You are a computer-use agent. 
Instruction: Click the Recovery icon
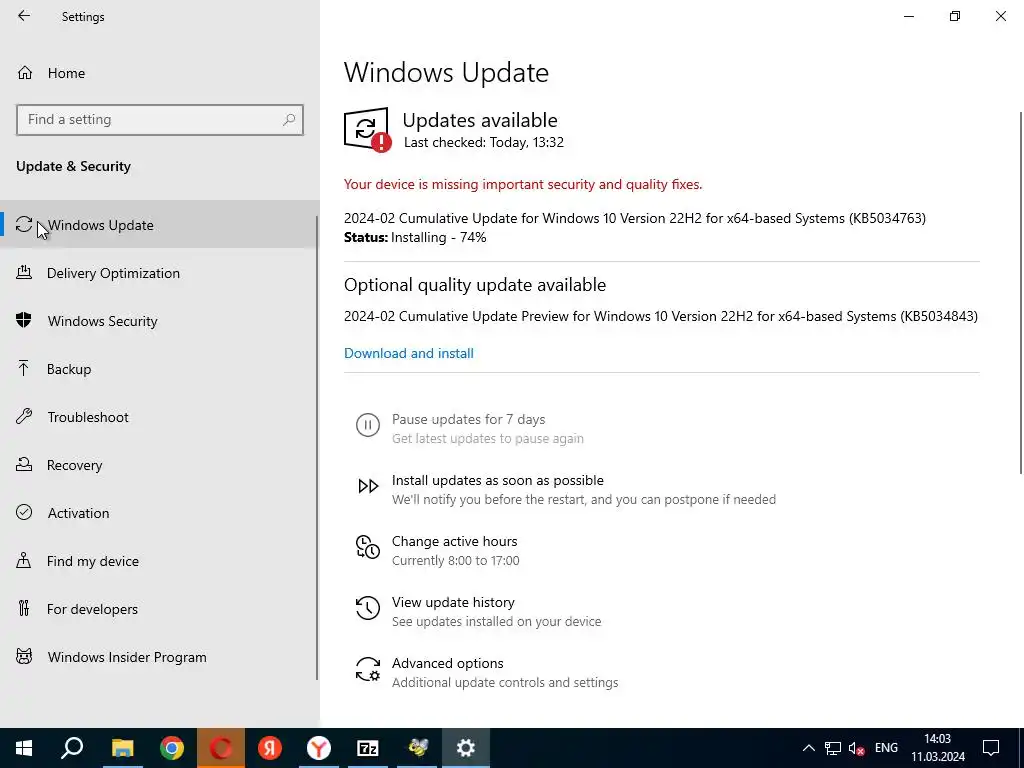click(x=24, y=464)
